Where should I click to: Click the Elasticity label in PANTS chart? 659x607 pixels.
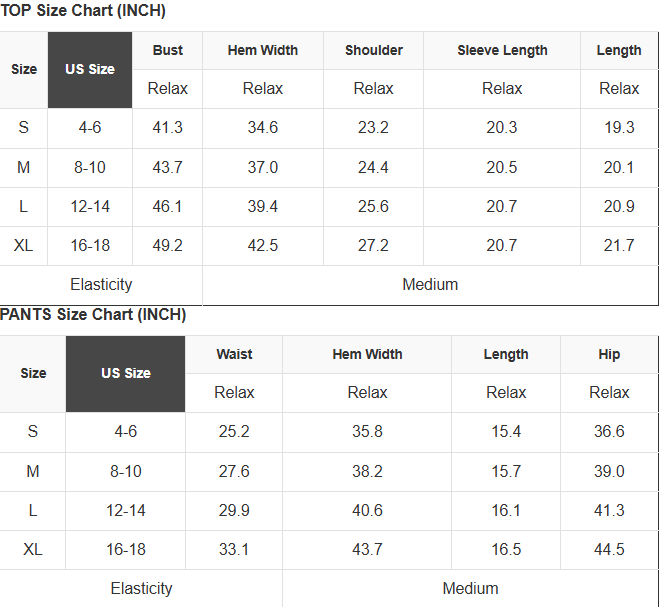pyautogui.click(x=141, y=589)
